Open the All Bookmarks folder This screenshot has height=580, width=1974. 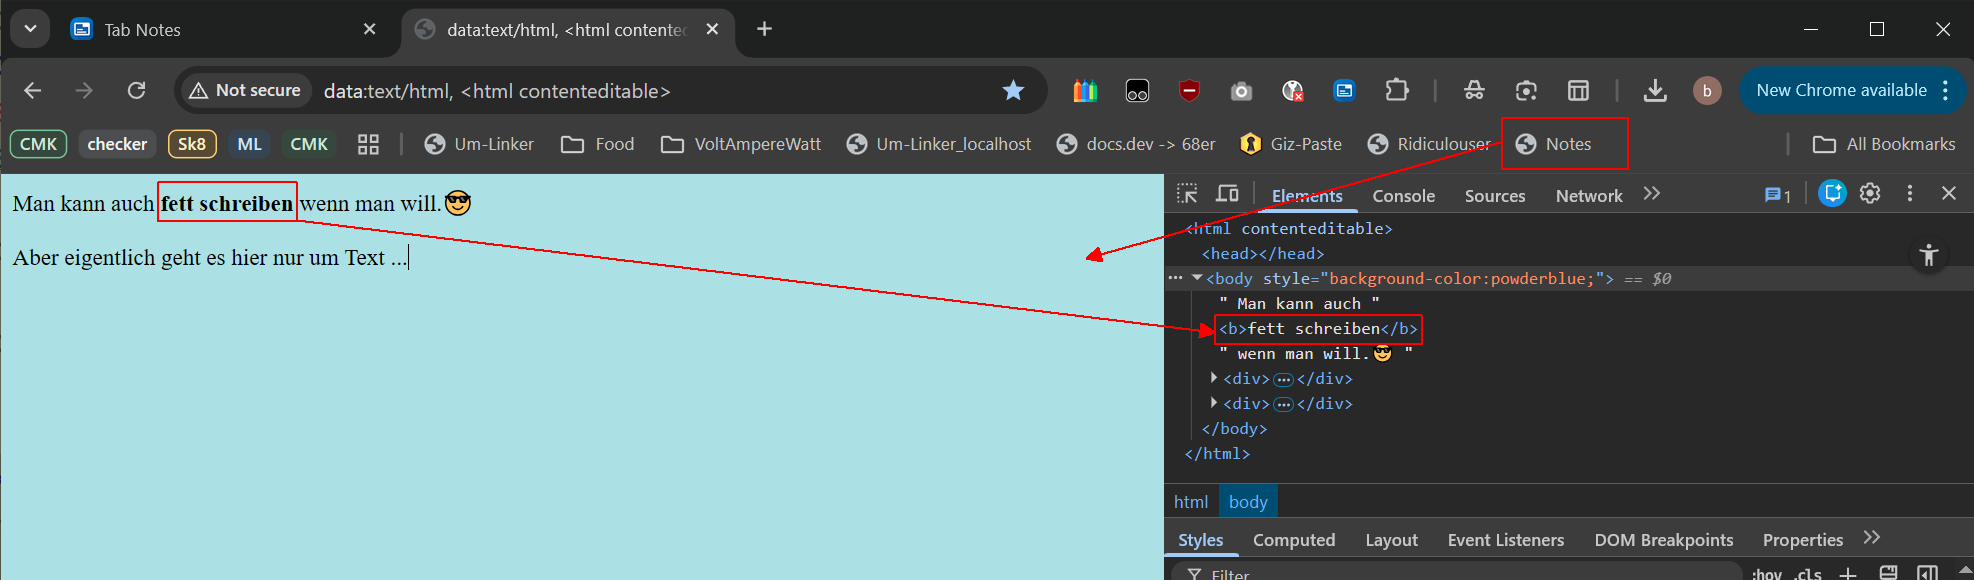tap(1884, 144)
